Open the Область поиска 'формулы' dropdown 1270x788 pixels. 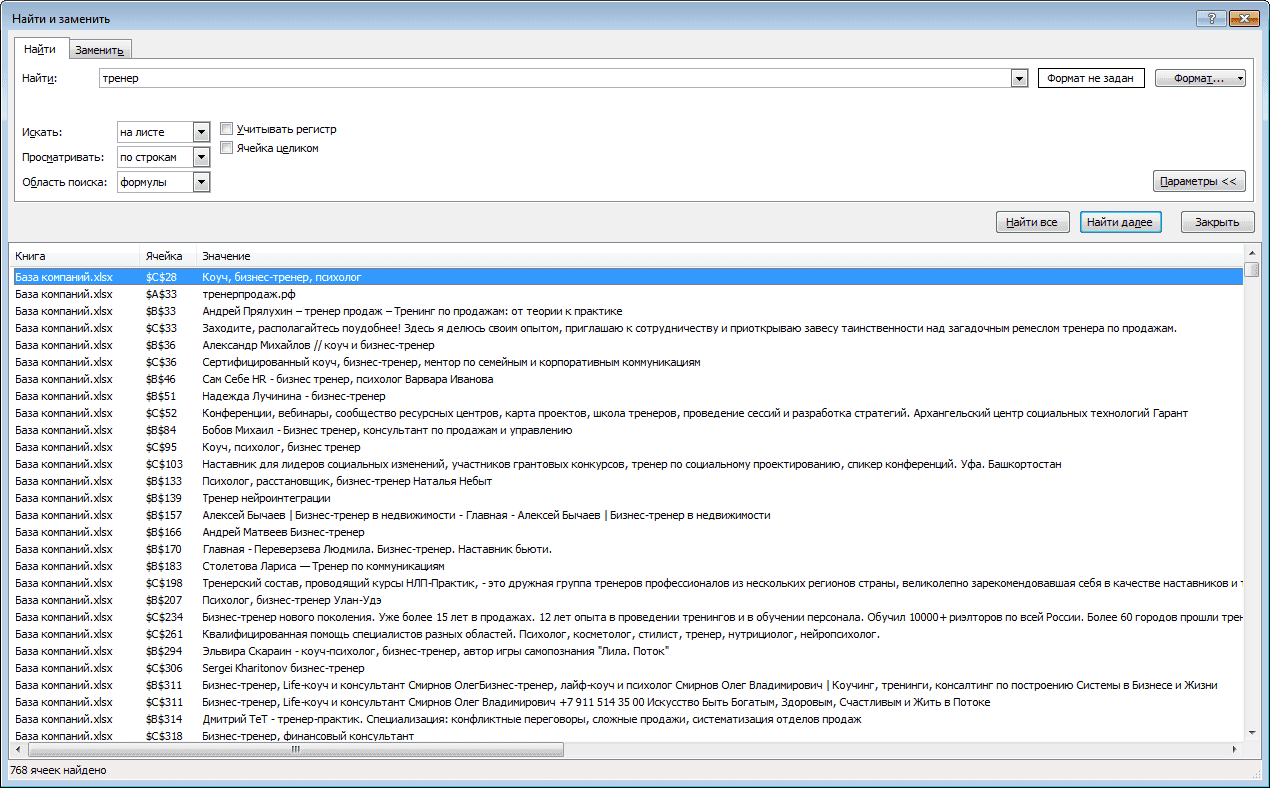201,182
